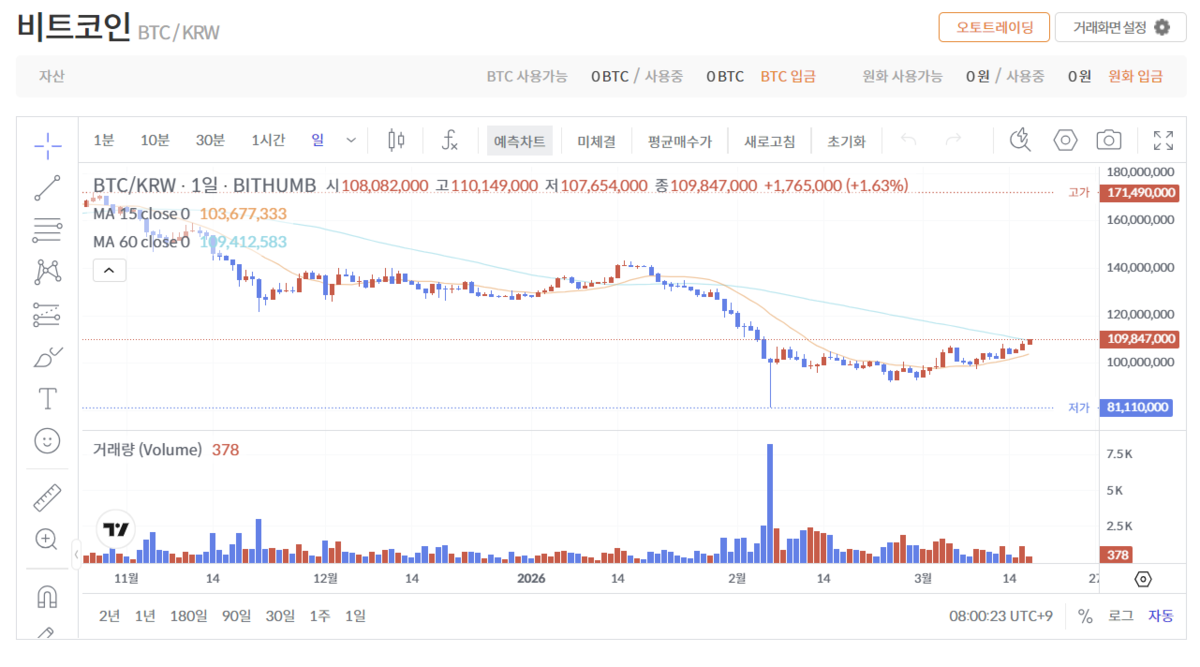Select the text annotation tool
1200x667 pixels.
(47, 398)
